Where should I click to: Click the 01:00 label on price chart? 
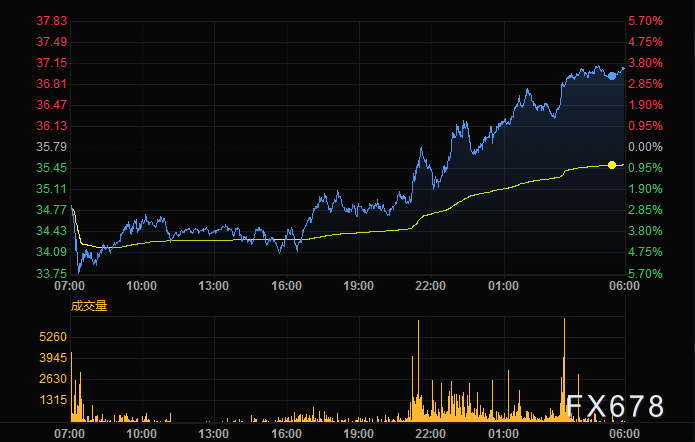coord(504,286)
